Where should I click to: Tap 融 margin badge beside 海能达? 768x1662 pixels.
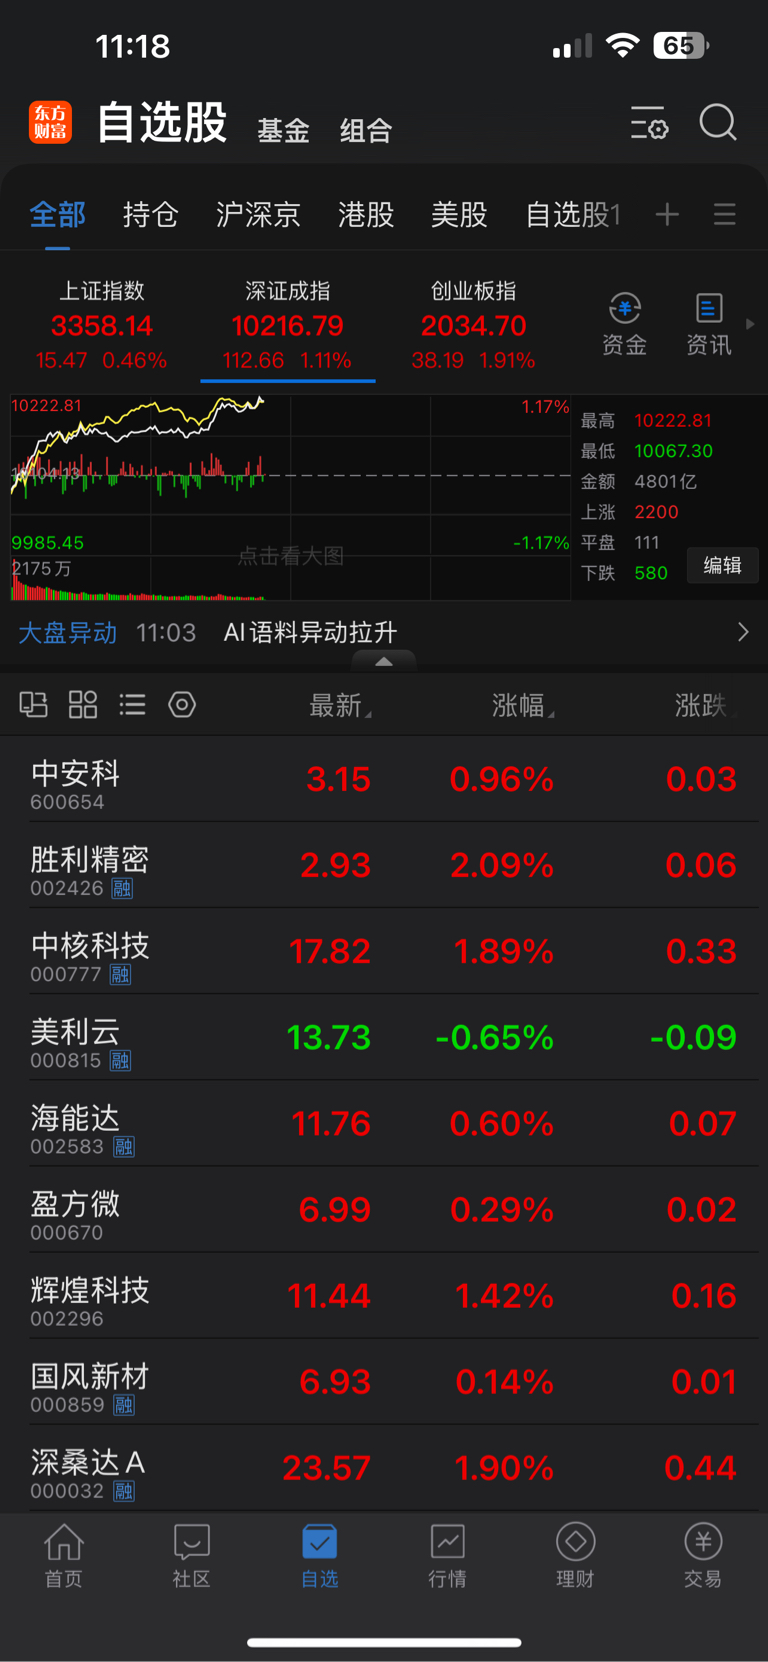tap(123, 1146)
